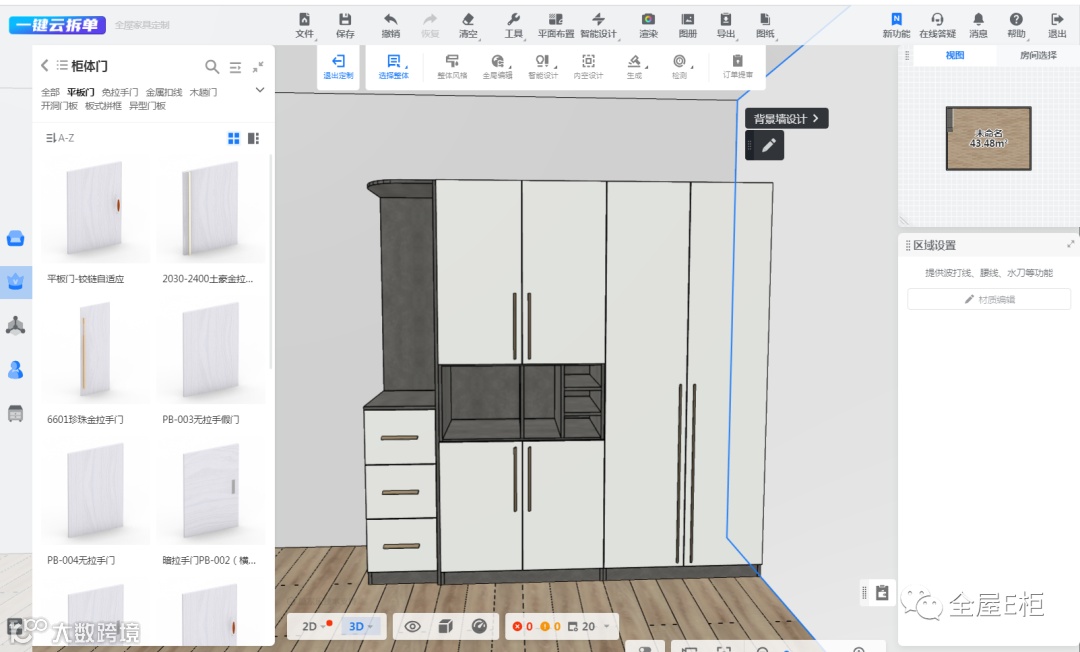Click the 保存 (Save) icon
1080x652 pixels.
[x=345, y=20]
